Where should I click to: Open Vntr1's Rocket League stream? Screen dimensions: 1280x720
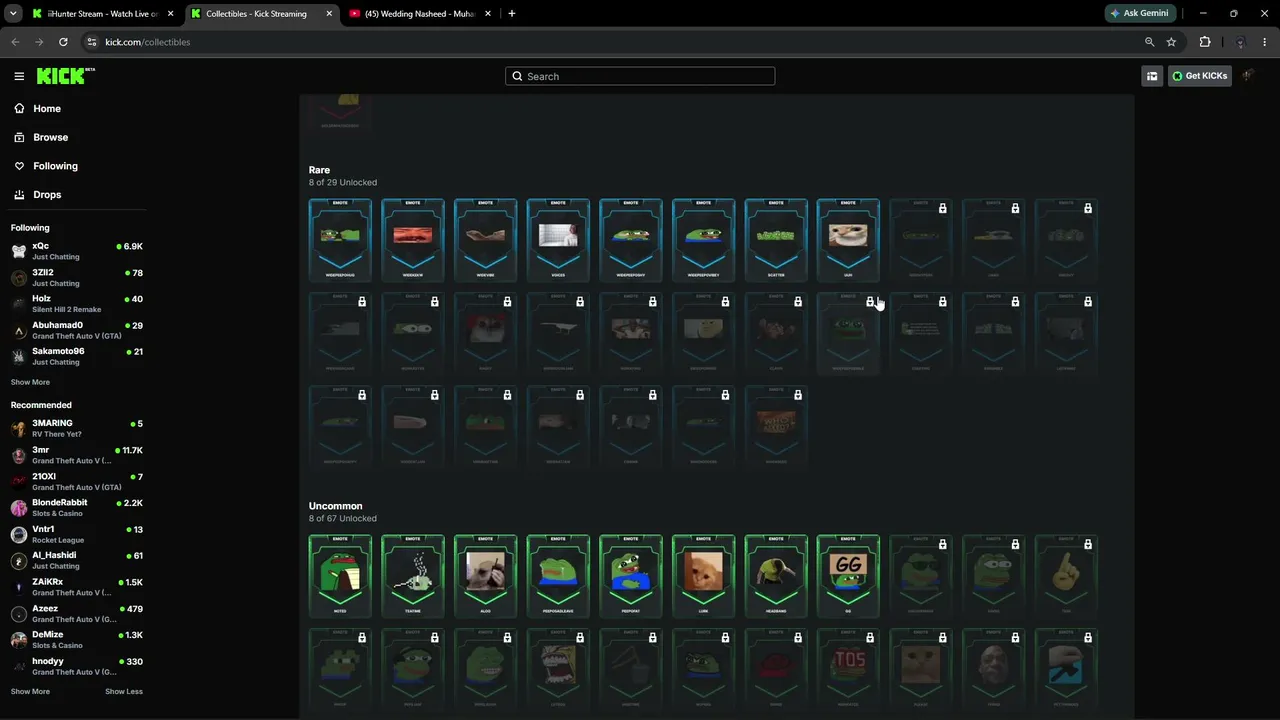click(x=78, y=534)
